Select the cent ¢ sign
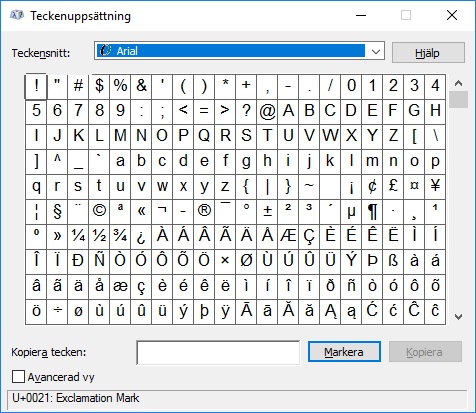Screen dimensions: 476x413 coord(372,187)
